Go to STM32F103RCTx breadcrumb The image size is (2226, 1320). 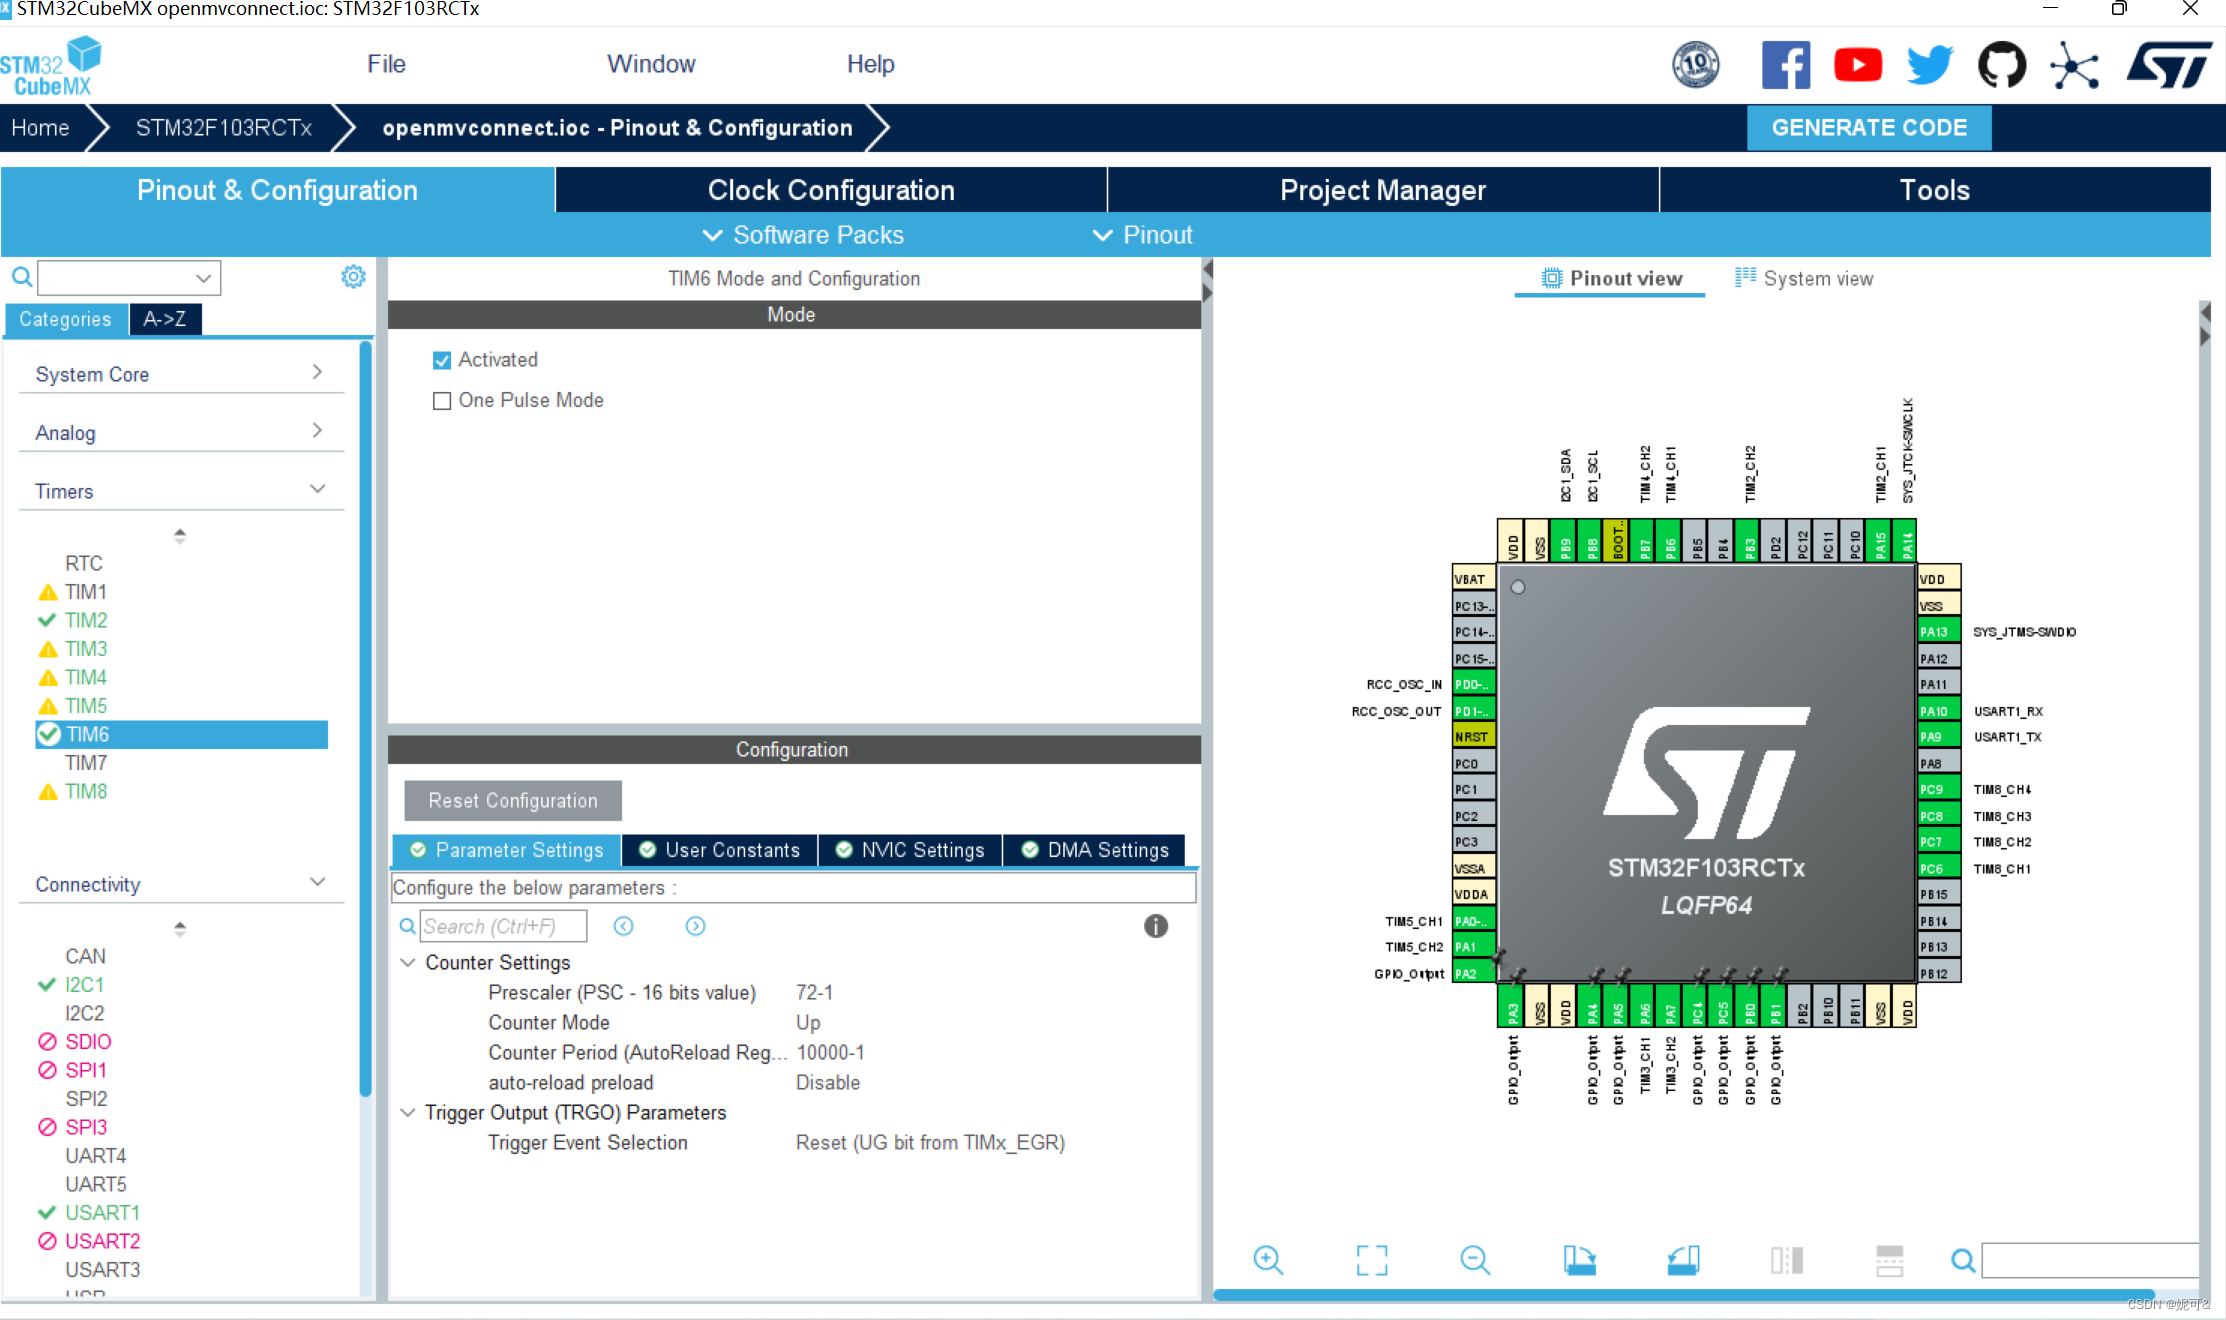[224, 128]
